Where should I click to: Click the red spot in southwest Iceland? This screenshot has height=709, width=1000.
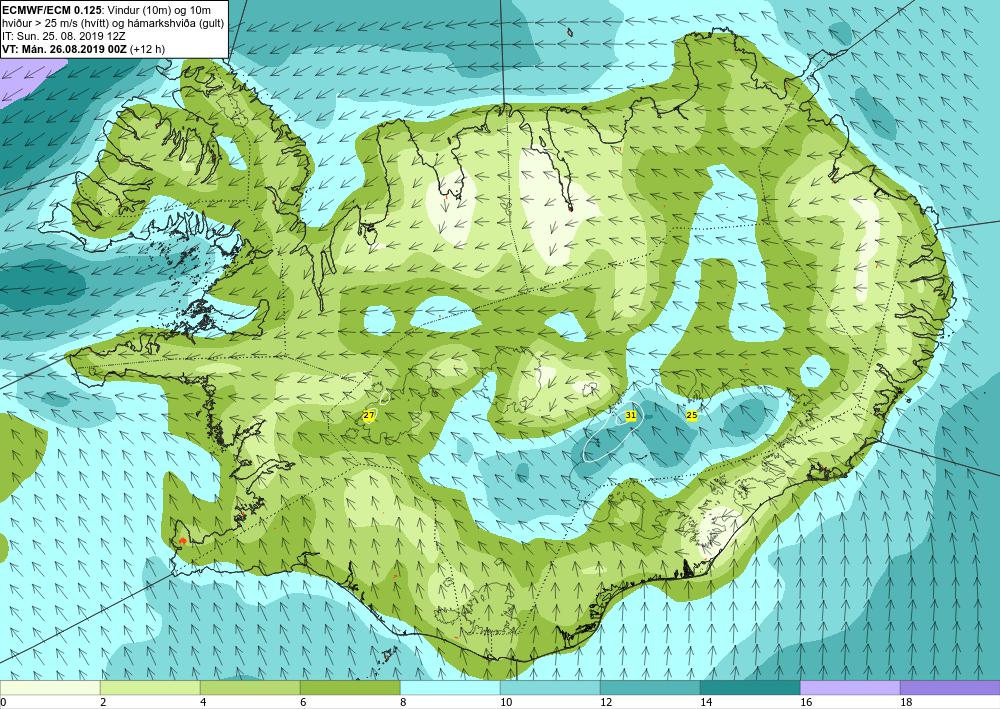(x=182, y=540)
